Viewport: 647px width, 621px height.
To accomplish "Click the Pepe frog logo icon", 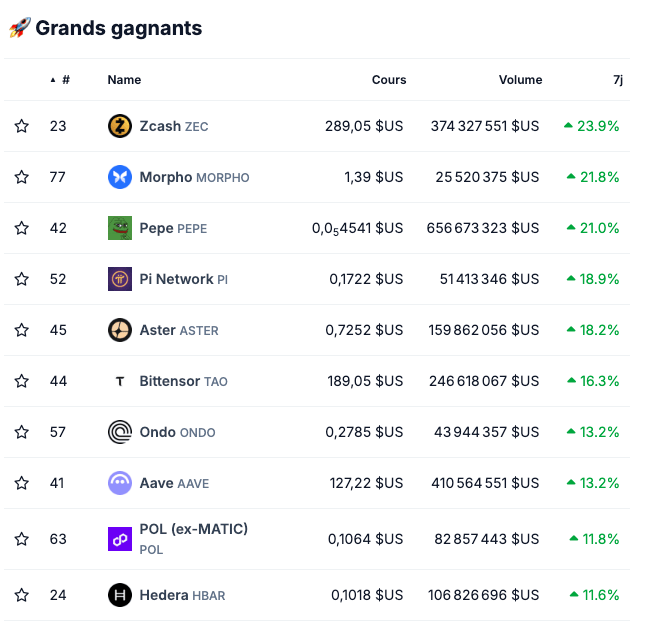I will click(x=120, y=228).
